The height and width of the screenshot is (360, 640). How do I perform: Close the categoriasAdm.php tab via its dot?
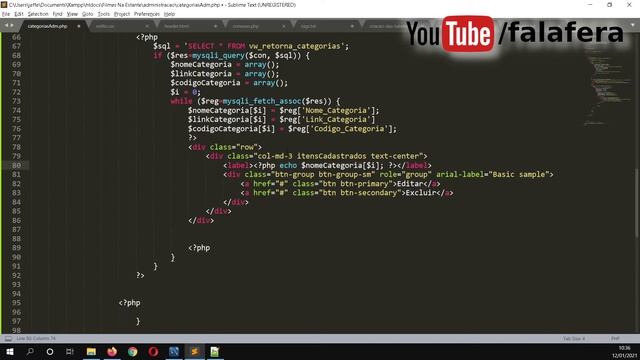coord(79,26)
